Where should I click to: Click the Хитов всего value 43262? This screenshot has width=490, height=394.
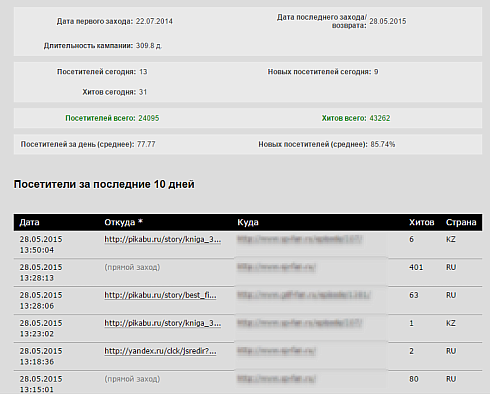coord(380,118)
